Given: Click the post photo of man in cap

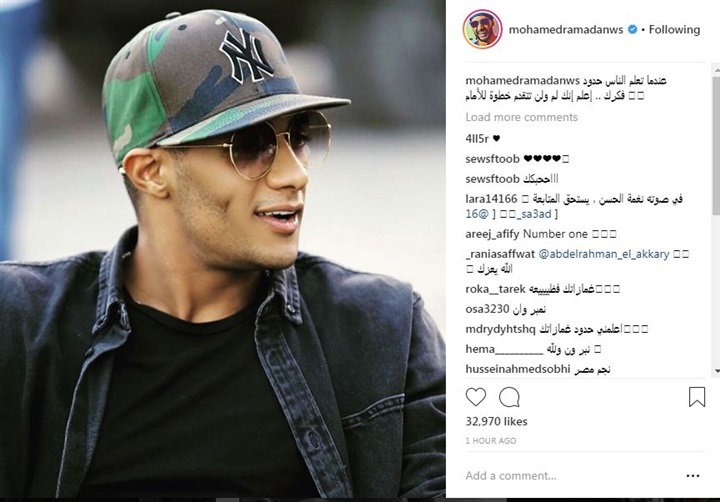Looking at the screenshot, I should tap(223, 248).
